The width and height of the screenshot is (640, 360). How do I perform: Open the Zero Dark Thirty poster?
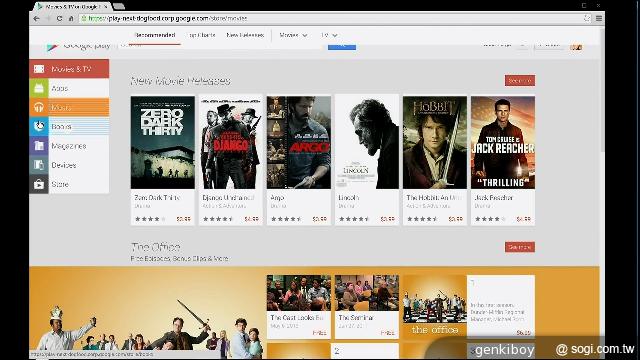(x=163, y=142)
